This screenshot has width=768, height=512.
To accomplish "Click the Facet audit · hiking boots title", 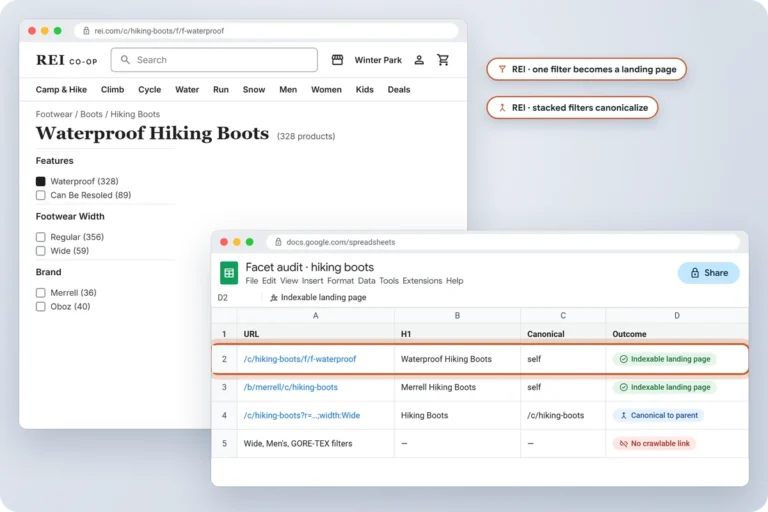I will pyautogui.click(x=310, y=267).
